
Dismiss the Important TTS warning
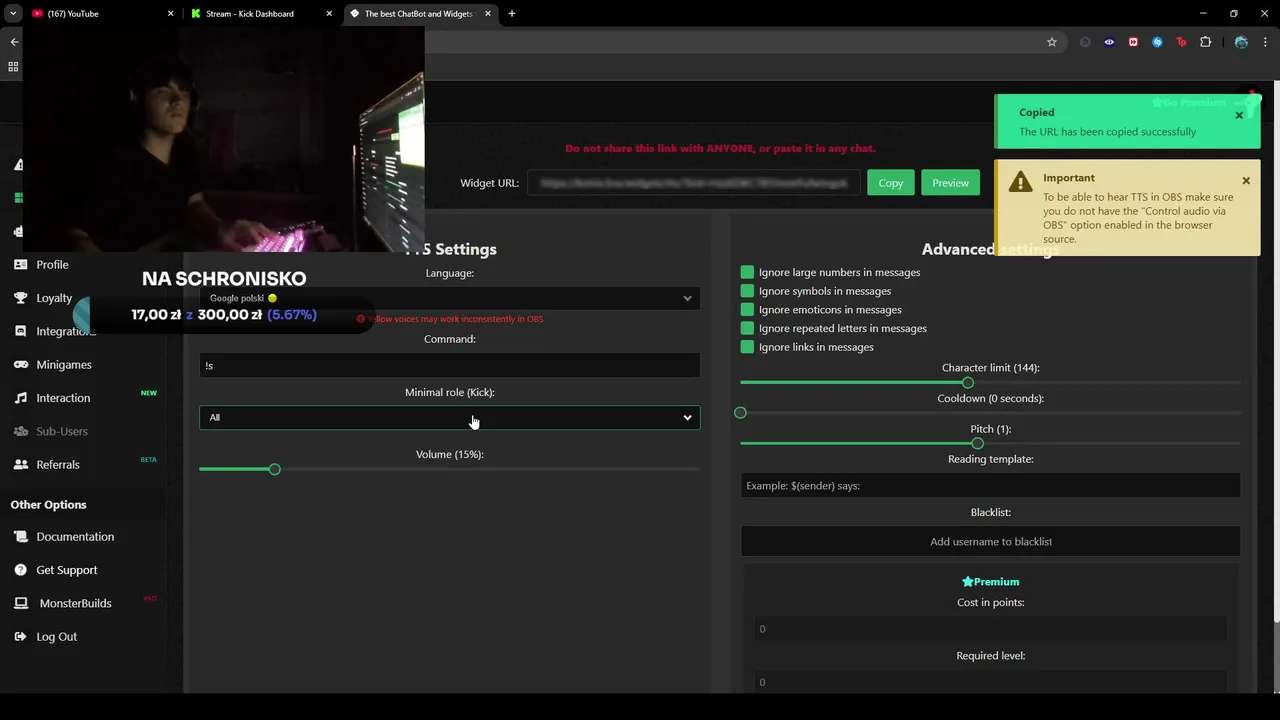(x=1246, y=181)
